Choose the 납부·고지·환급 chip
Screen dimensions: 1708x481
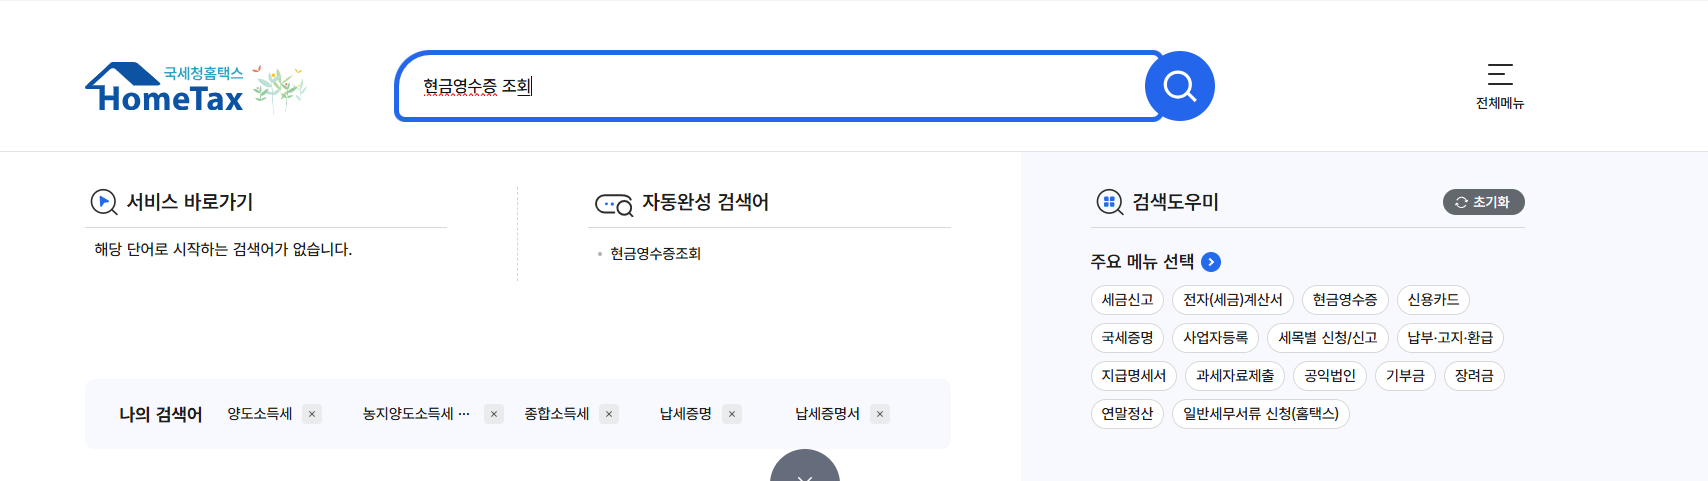(x=1450, y=338)
